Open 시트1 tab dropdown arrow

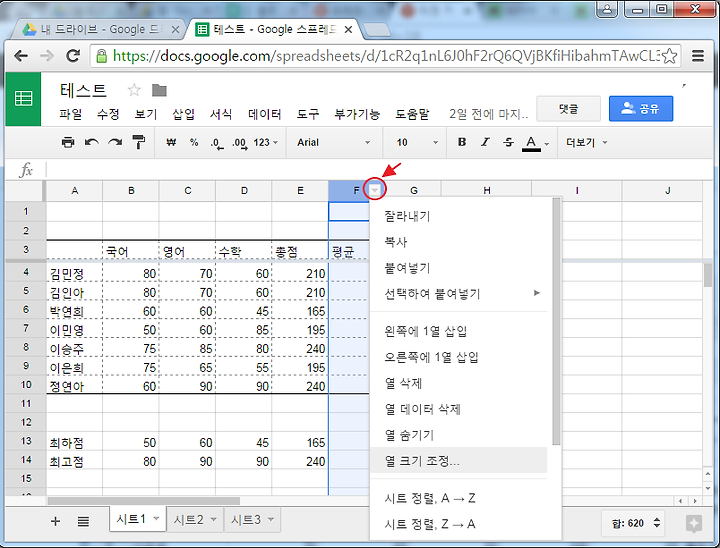pos(156,519)
